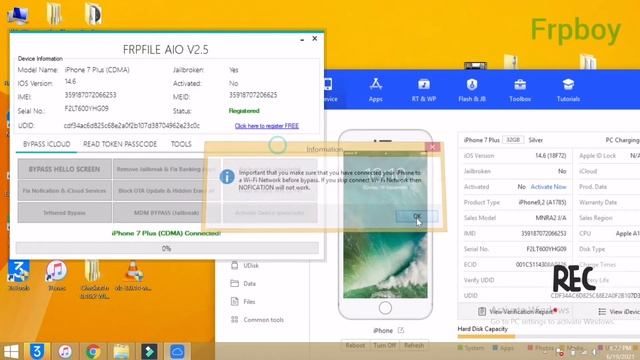Click Refresh button below the phone
The height and width of the screenshot is (360, 640).
(x=414, y=345)
